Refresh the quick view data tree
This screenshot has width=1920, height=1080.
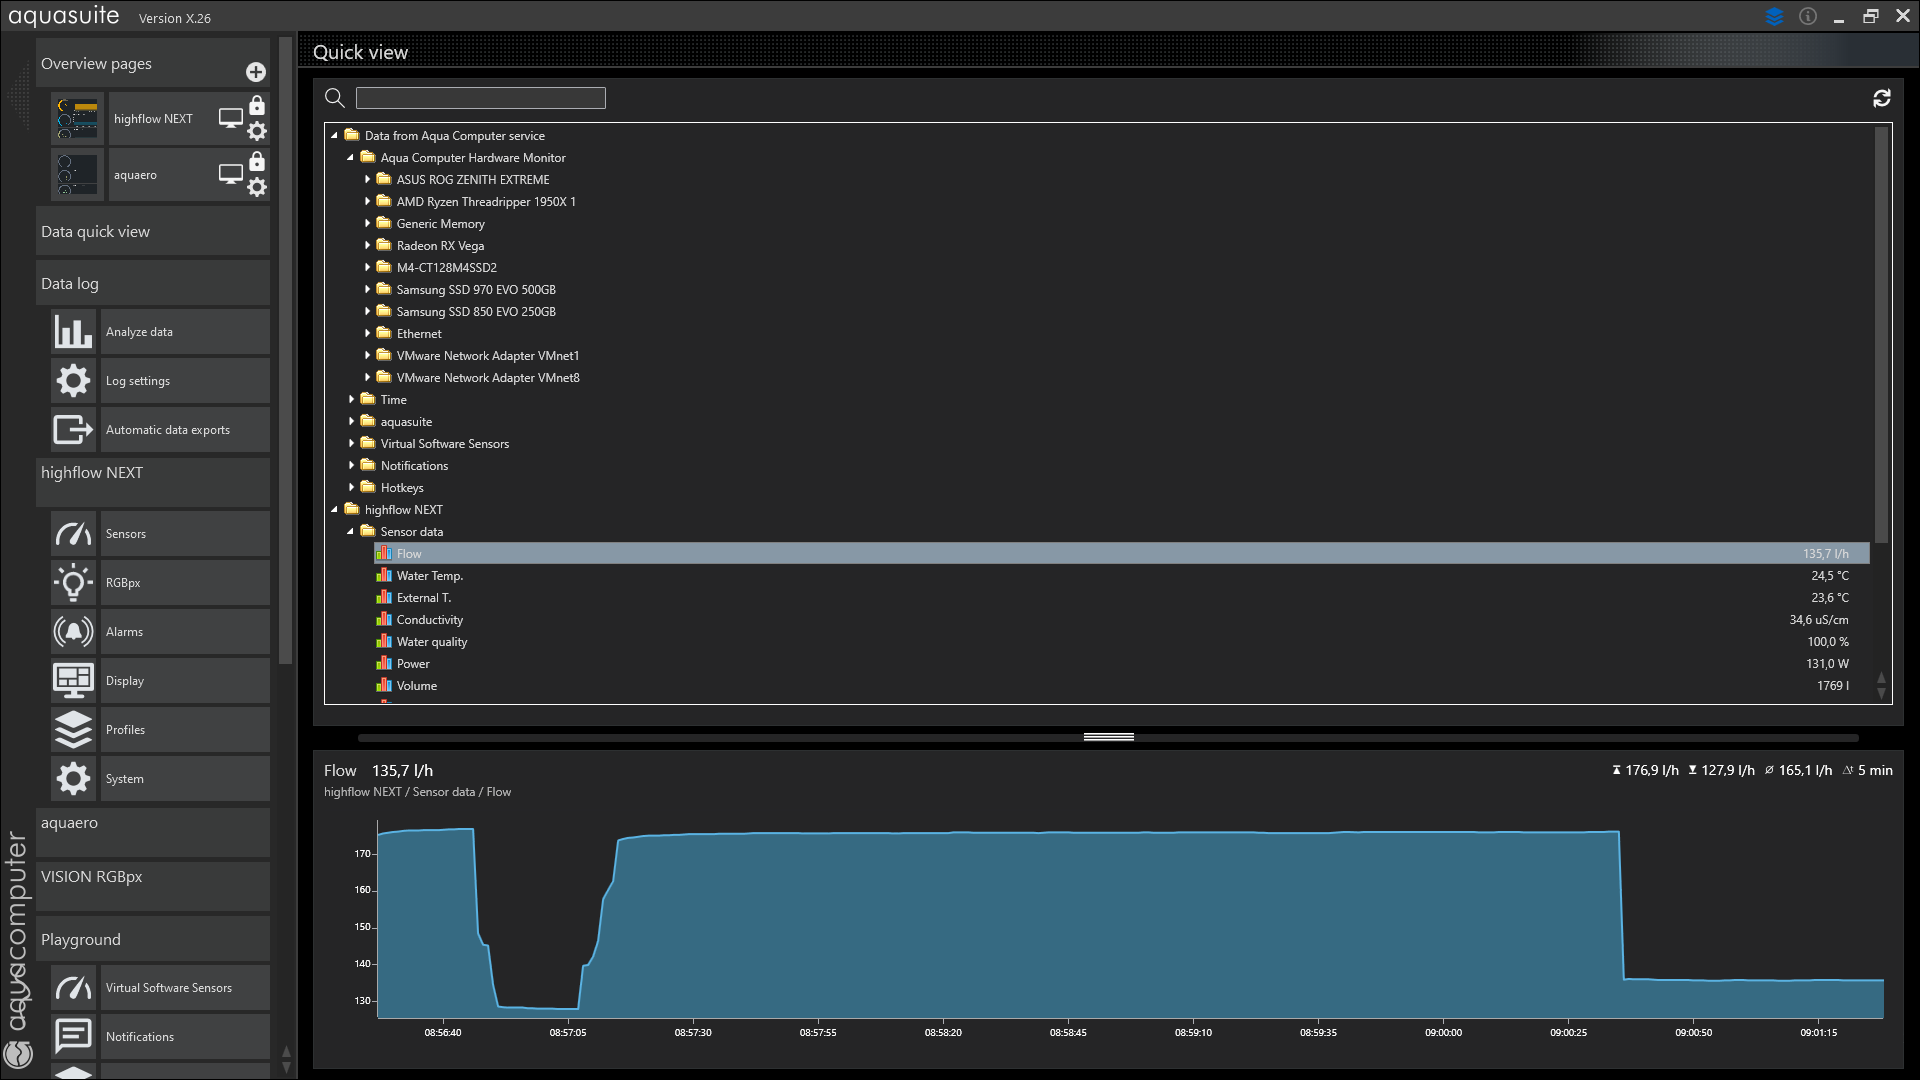tap(1881, 97)
